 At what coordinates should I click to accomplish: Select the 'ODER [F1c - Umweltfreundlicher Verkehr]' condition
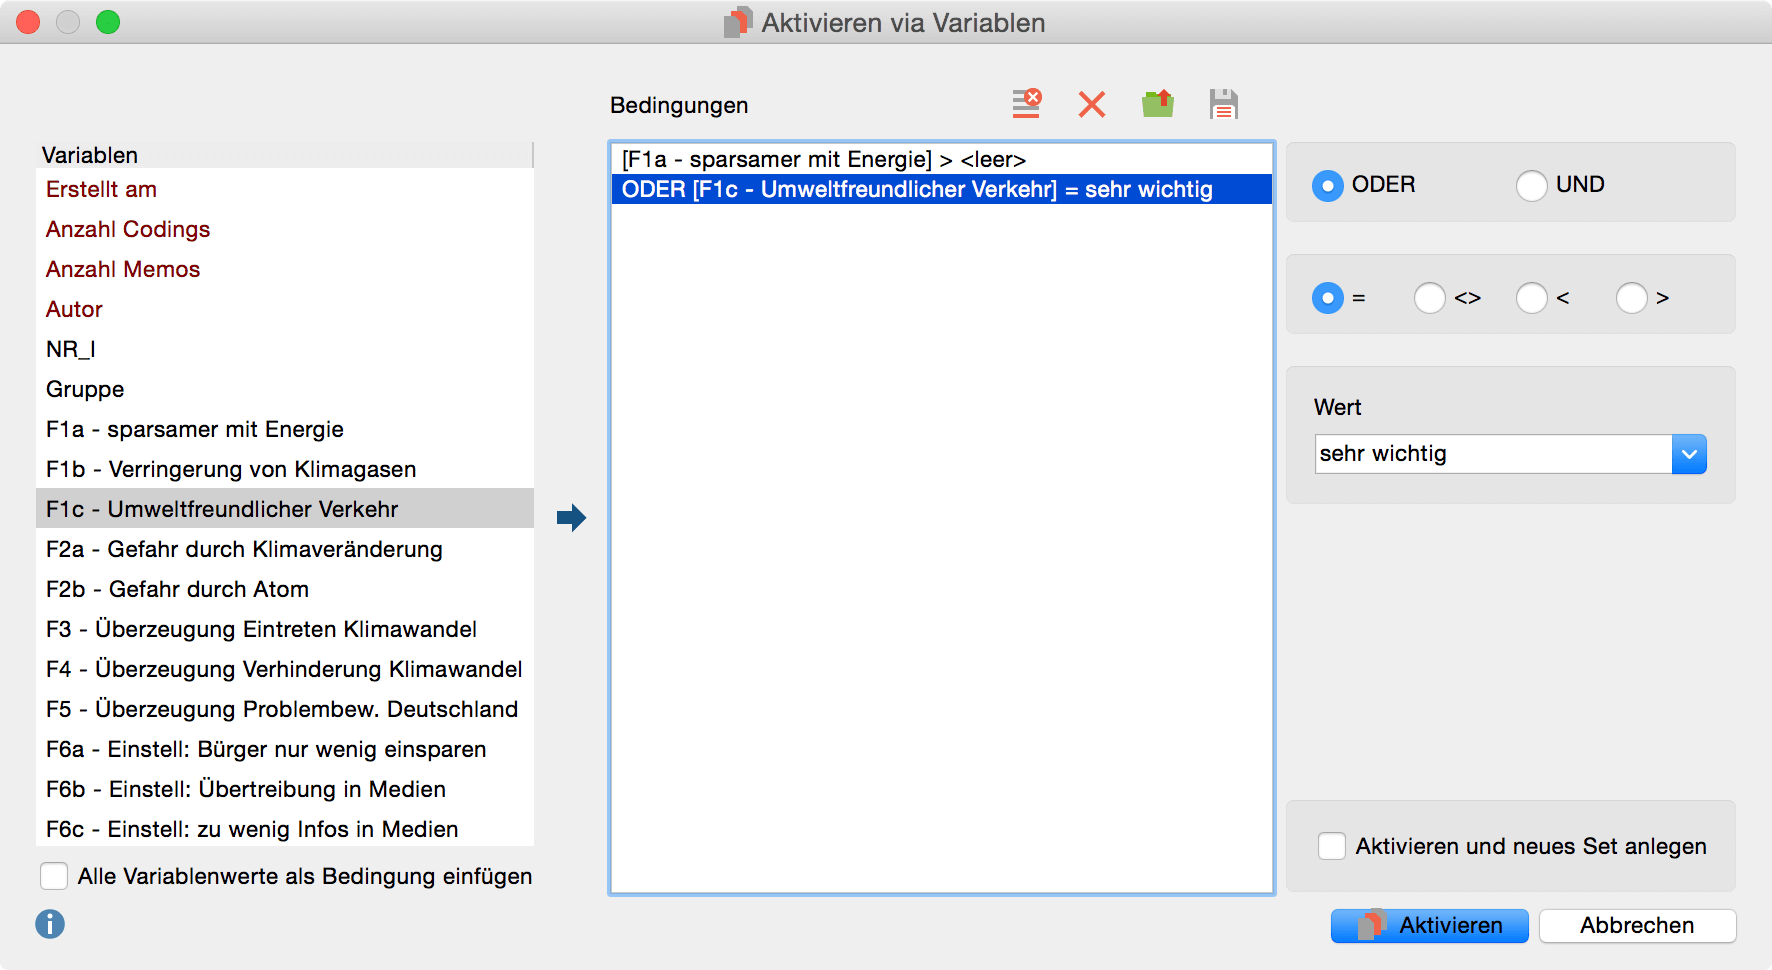(x=941, y=189)
